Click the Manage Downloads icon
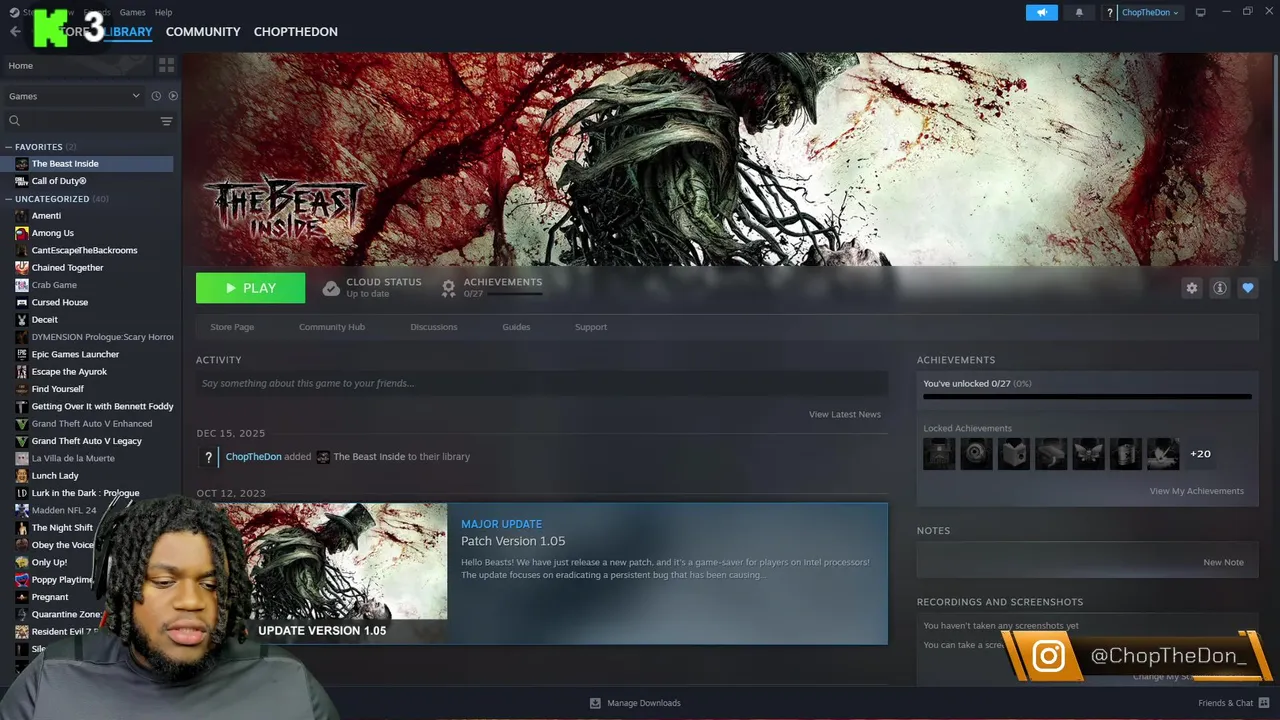The width and height of the screenshot is (1280, 720). coord(595,703)
